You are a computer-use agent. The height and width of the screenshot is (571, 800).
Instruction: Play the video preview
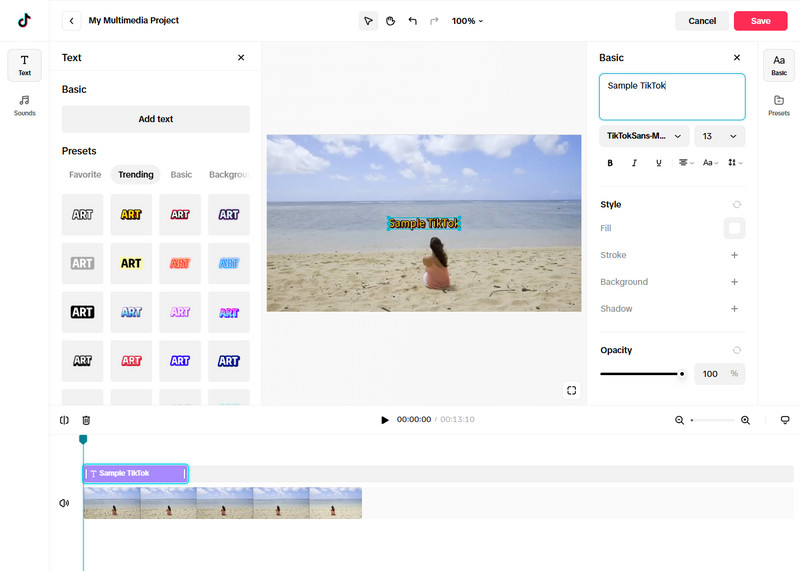385,420
